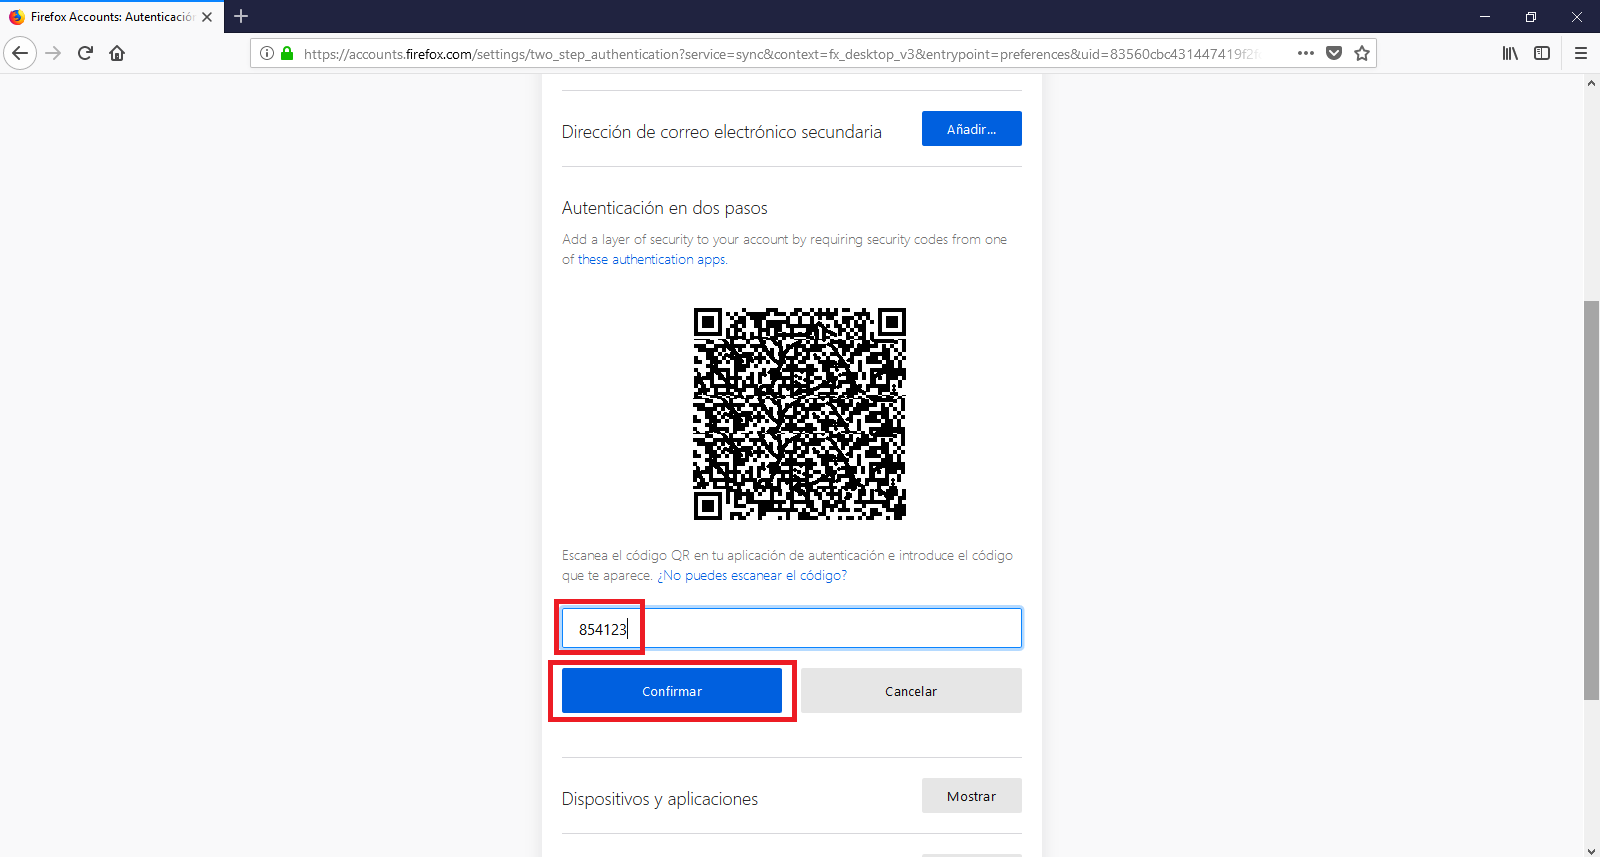Click the page vertical scrollbar thumb

1591,500
